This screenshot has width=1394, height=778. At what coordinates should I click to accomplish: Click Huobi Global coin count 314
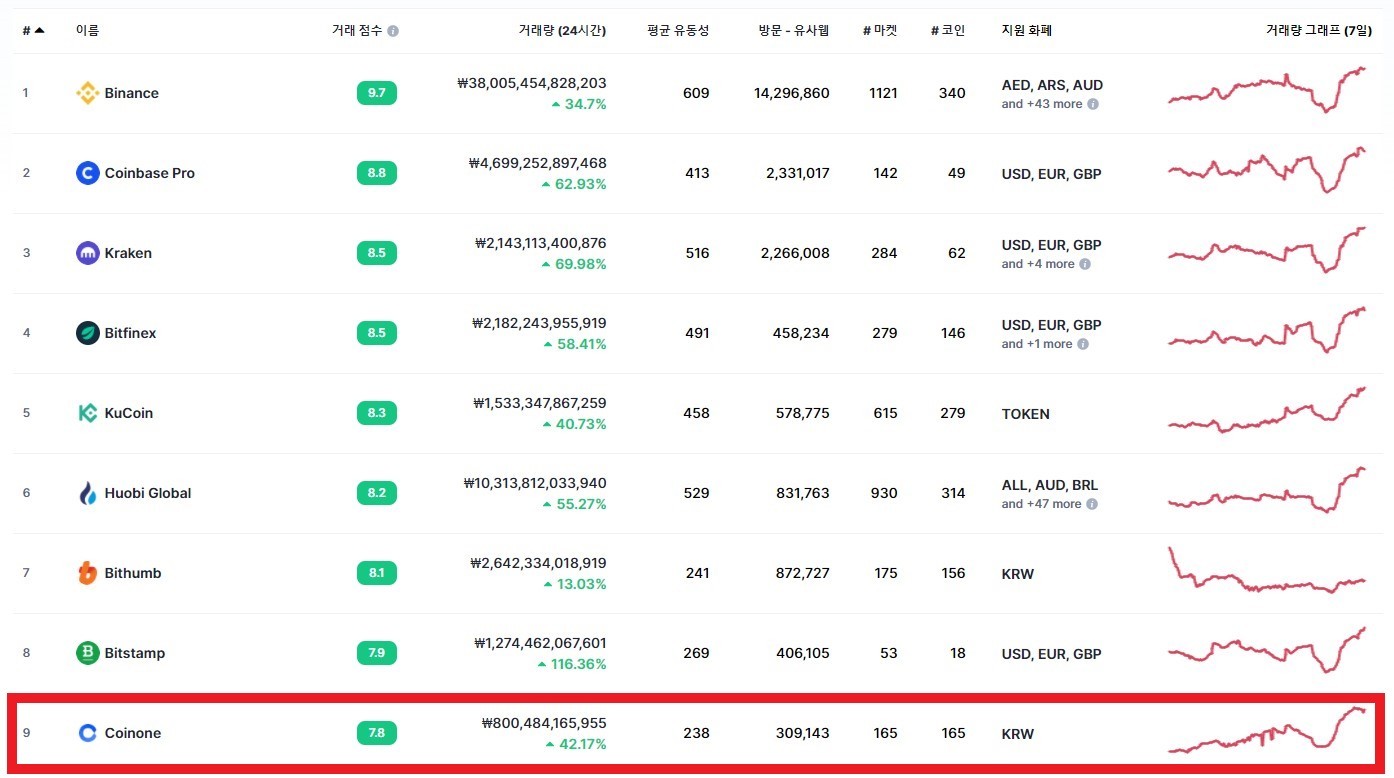pos(953,493)
